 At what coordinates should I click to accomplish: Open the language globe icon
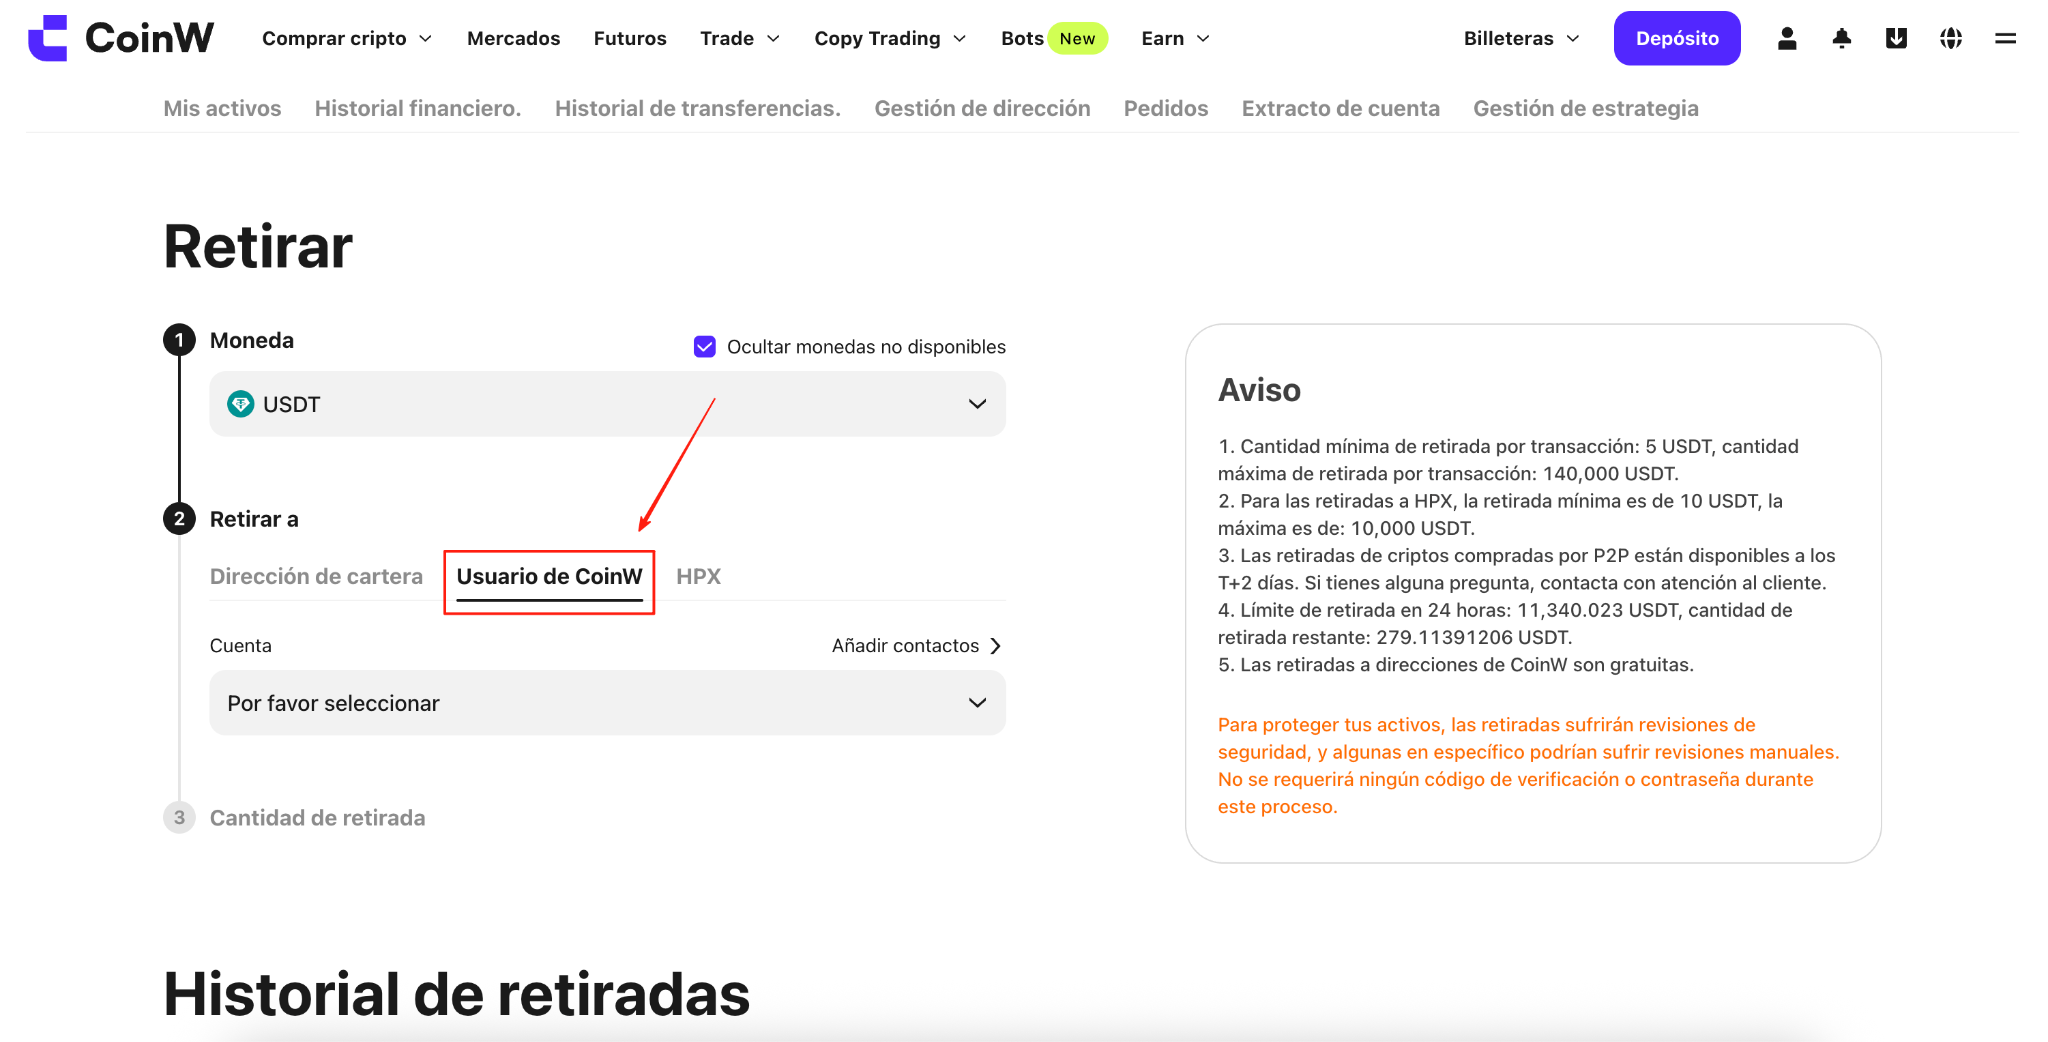point(1951,38)
